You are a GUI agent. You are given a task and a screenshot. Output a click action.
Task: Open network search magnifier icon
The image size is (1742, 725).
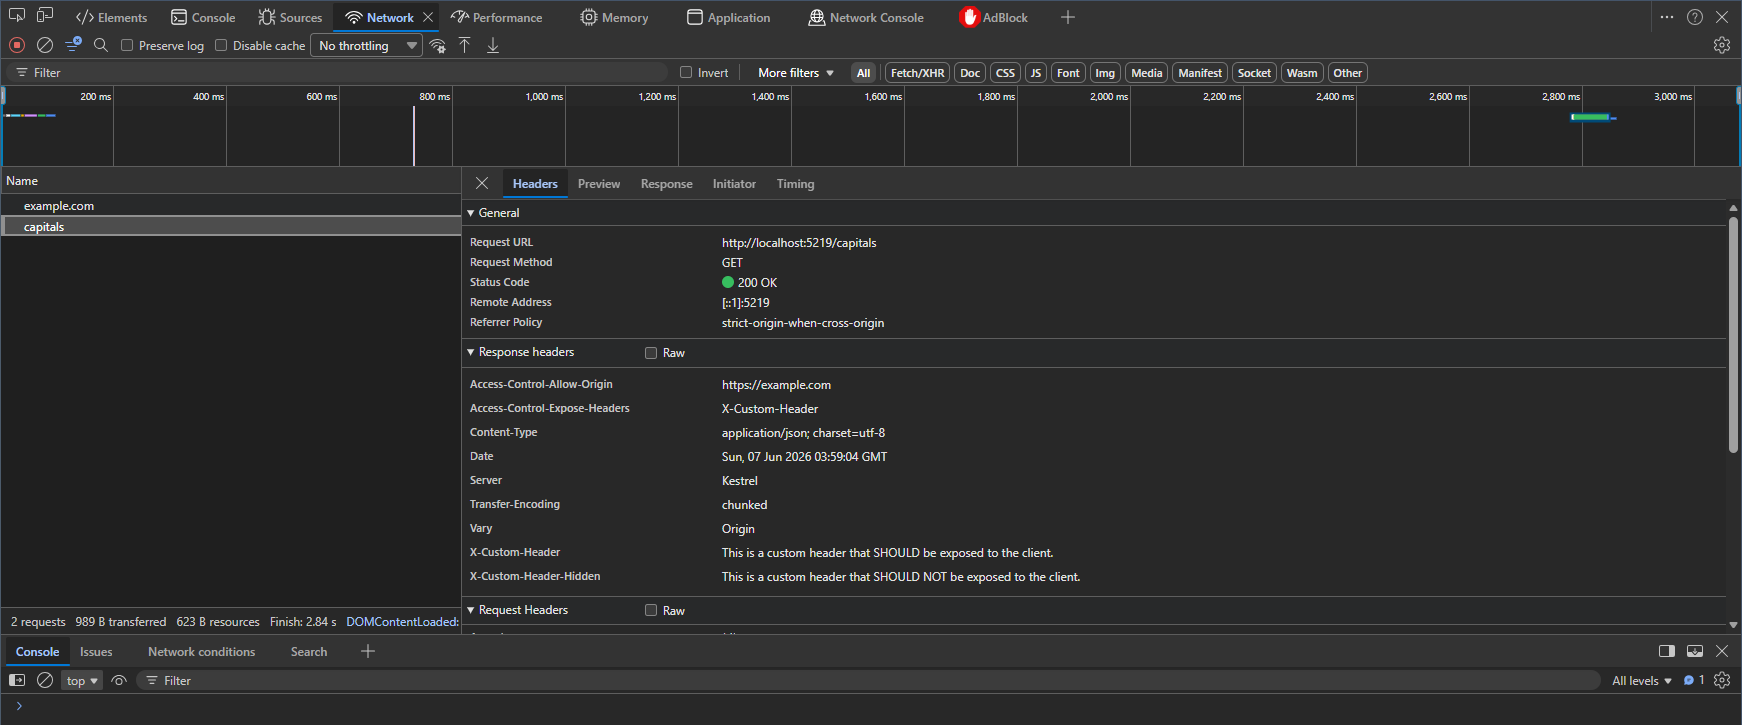101,45
